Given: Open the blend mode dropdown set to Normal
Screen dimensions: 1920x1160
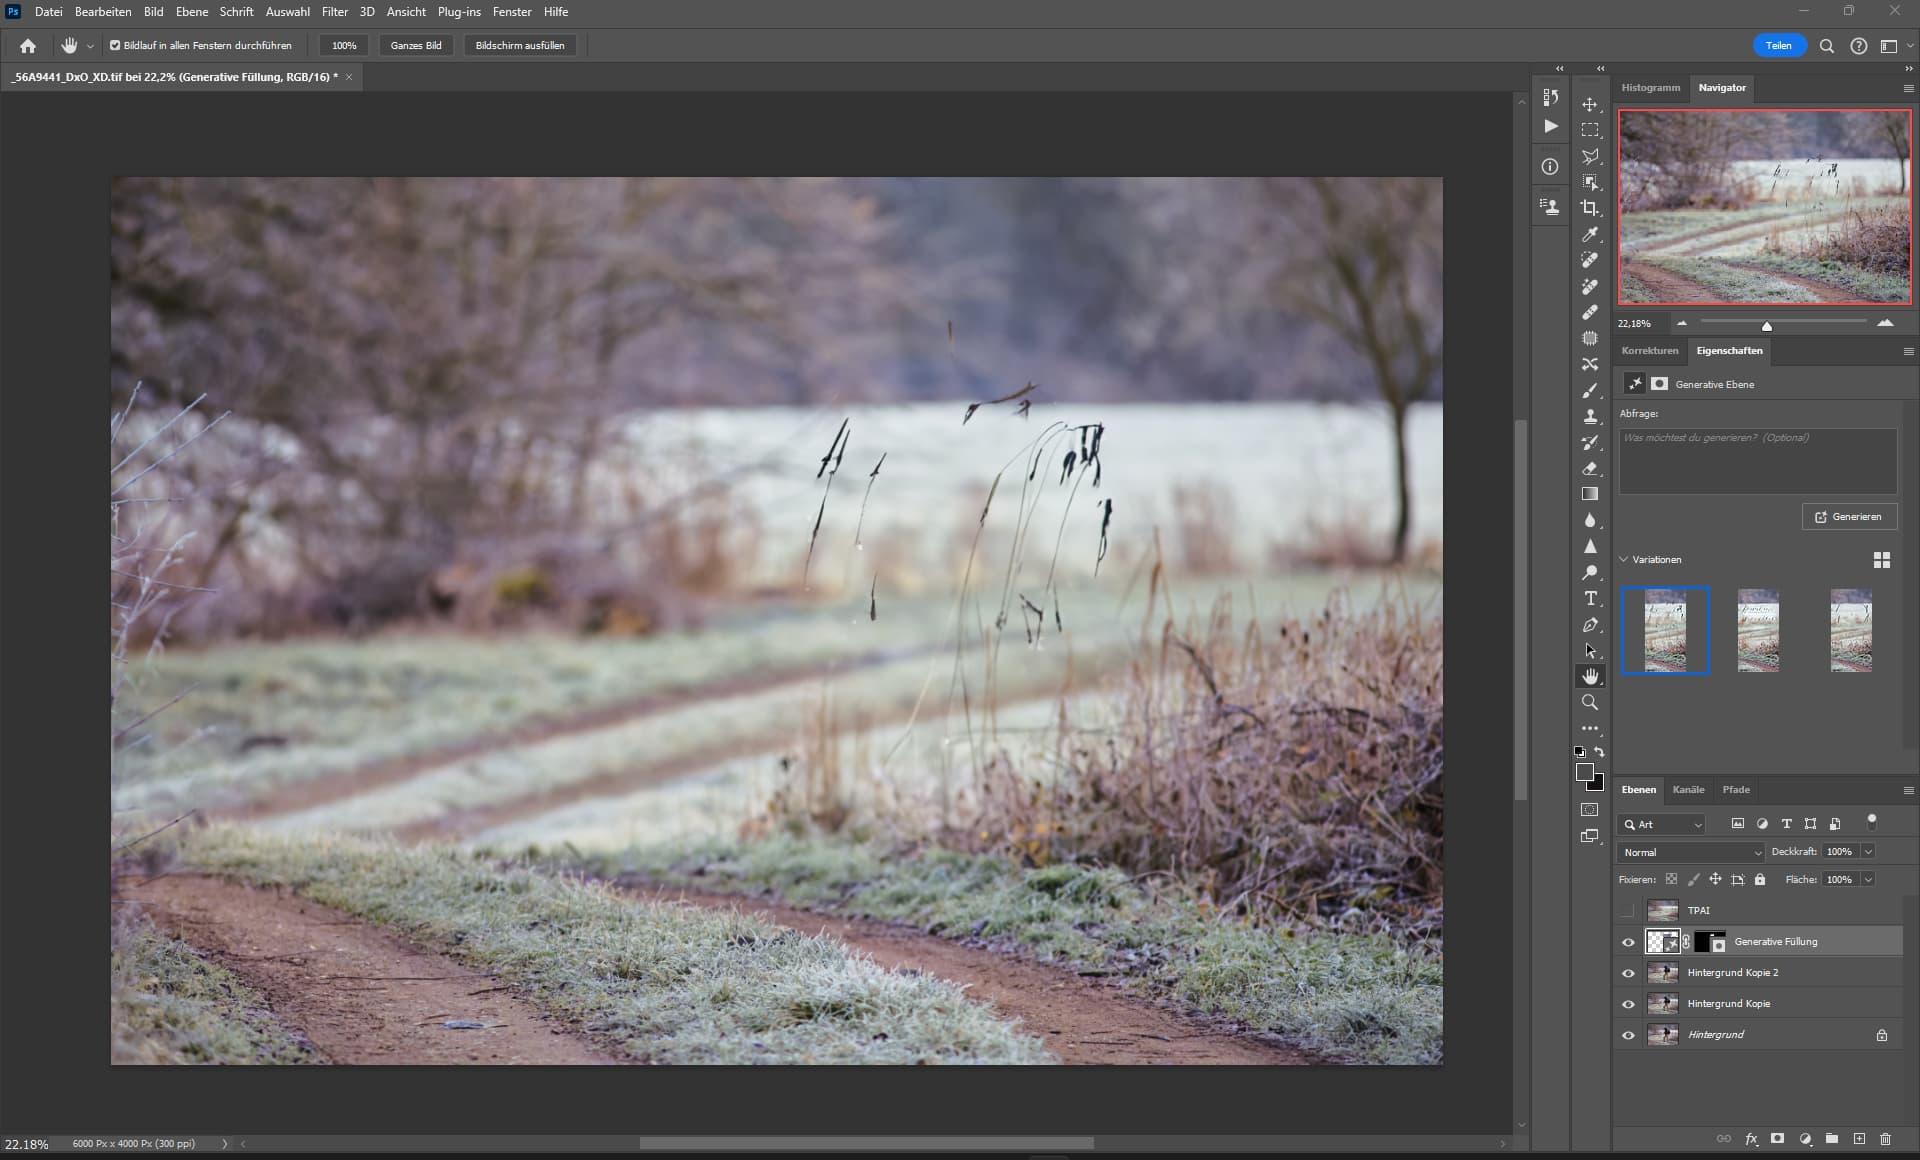Looking at the screenshot, I should (1691, 852).
